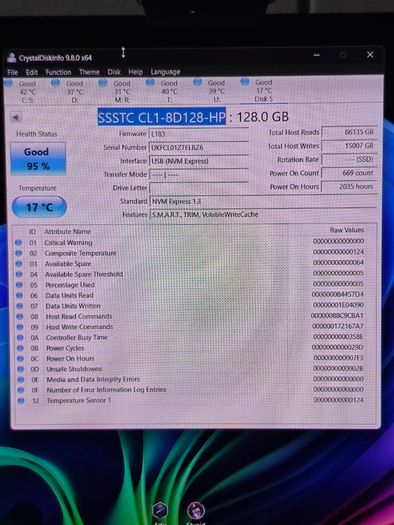Click the left hexagon desktop shortcut icon
Image resolution: width=394 pixels, height=525 pixels.
(160, 511)
